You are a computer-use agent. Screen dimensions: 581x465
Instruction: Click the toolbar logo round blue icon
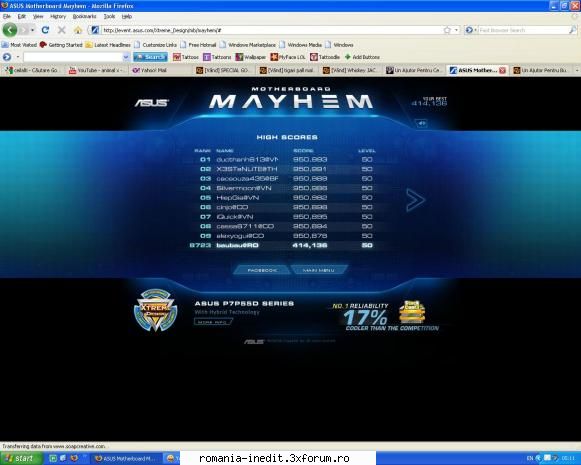click(7, 57)
